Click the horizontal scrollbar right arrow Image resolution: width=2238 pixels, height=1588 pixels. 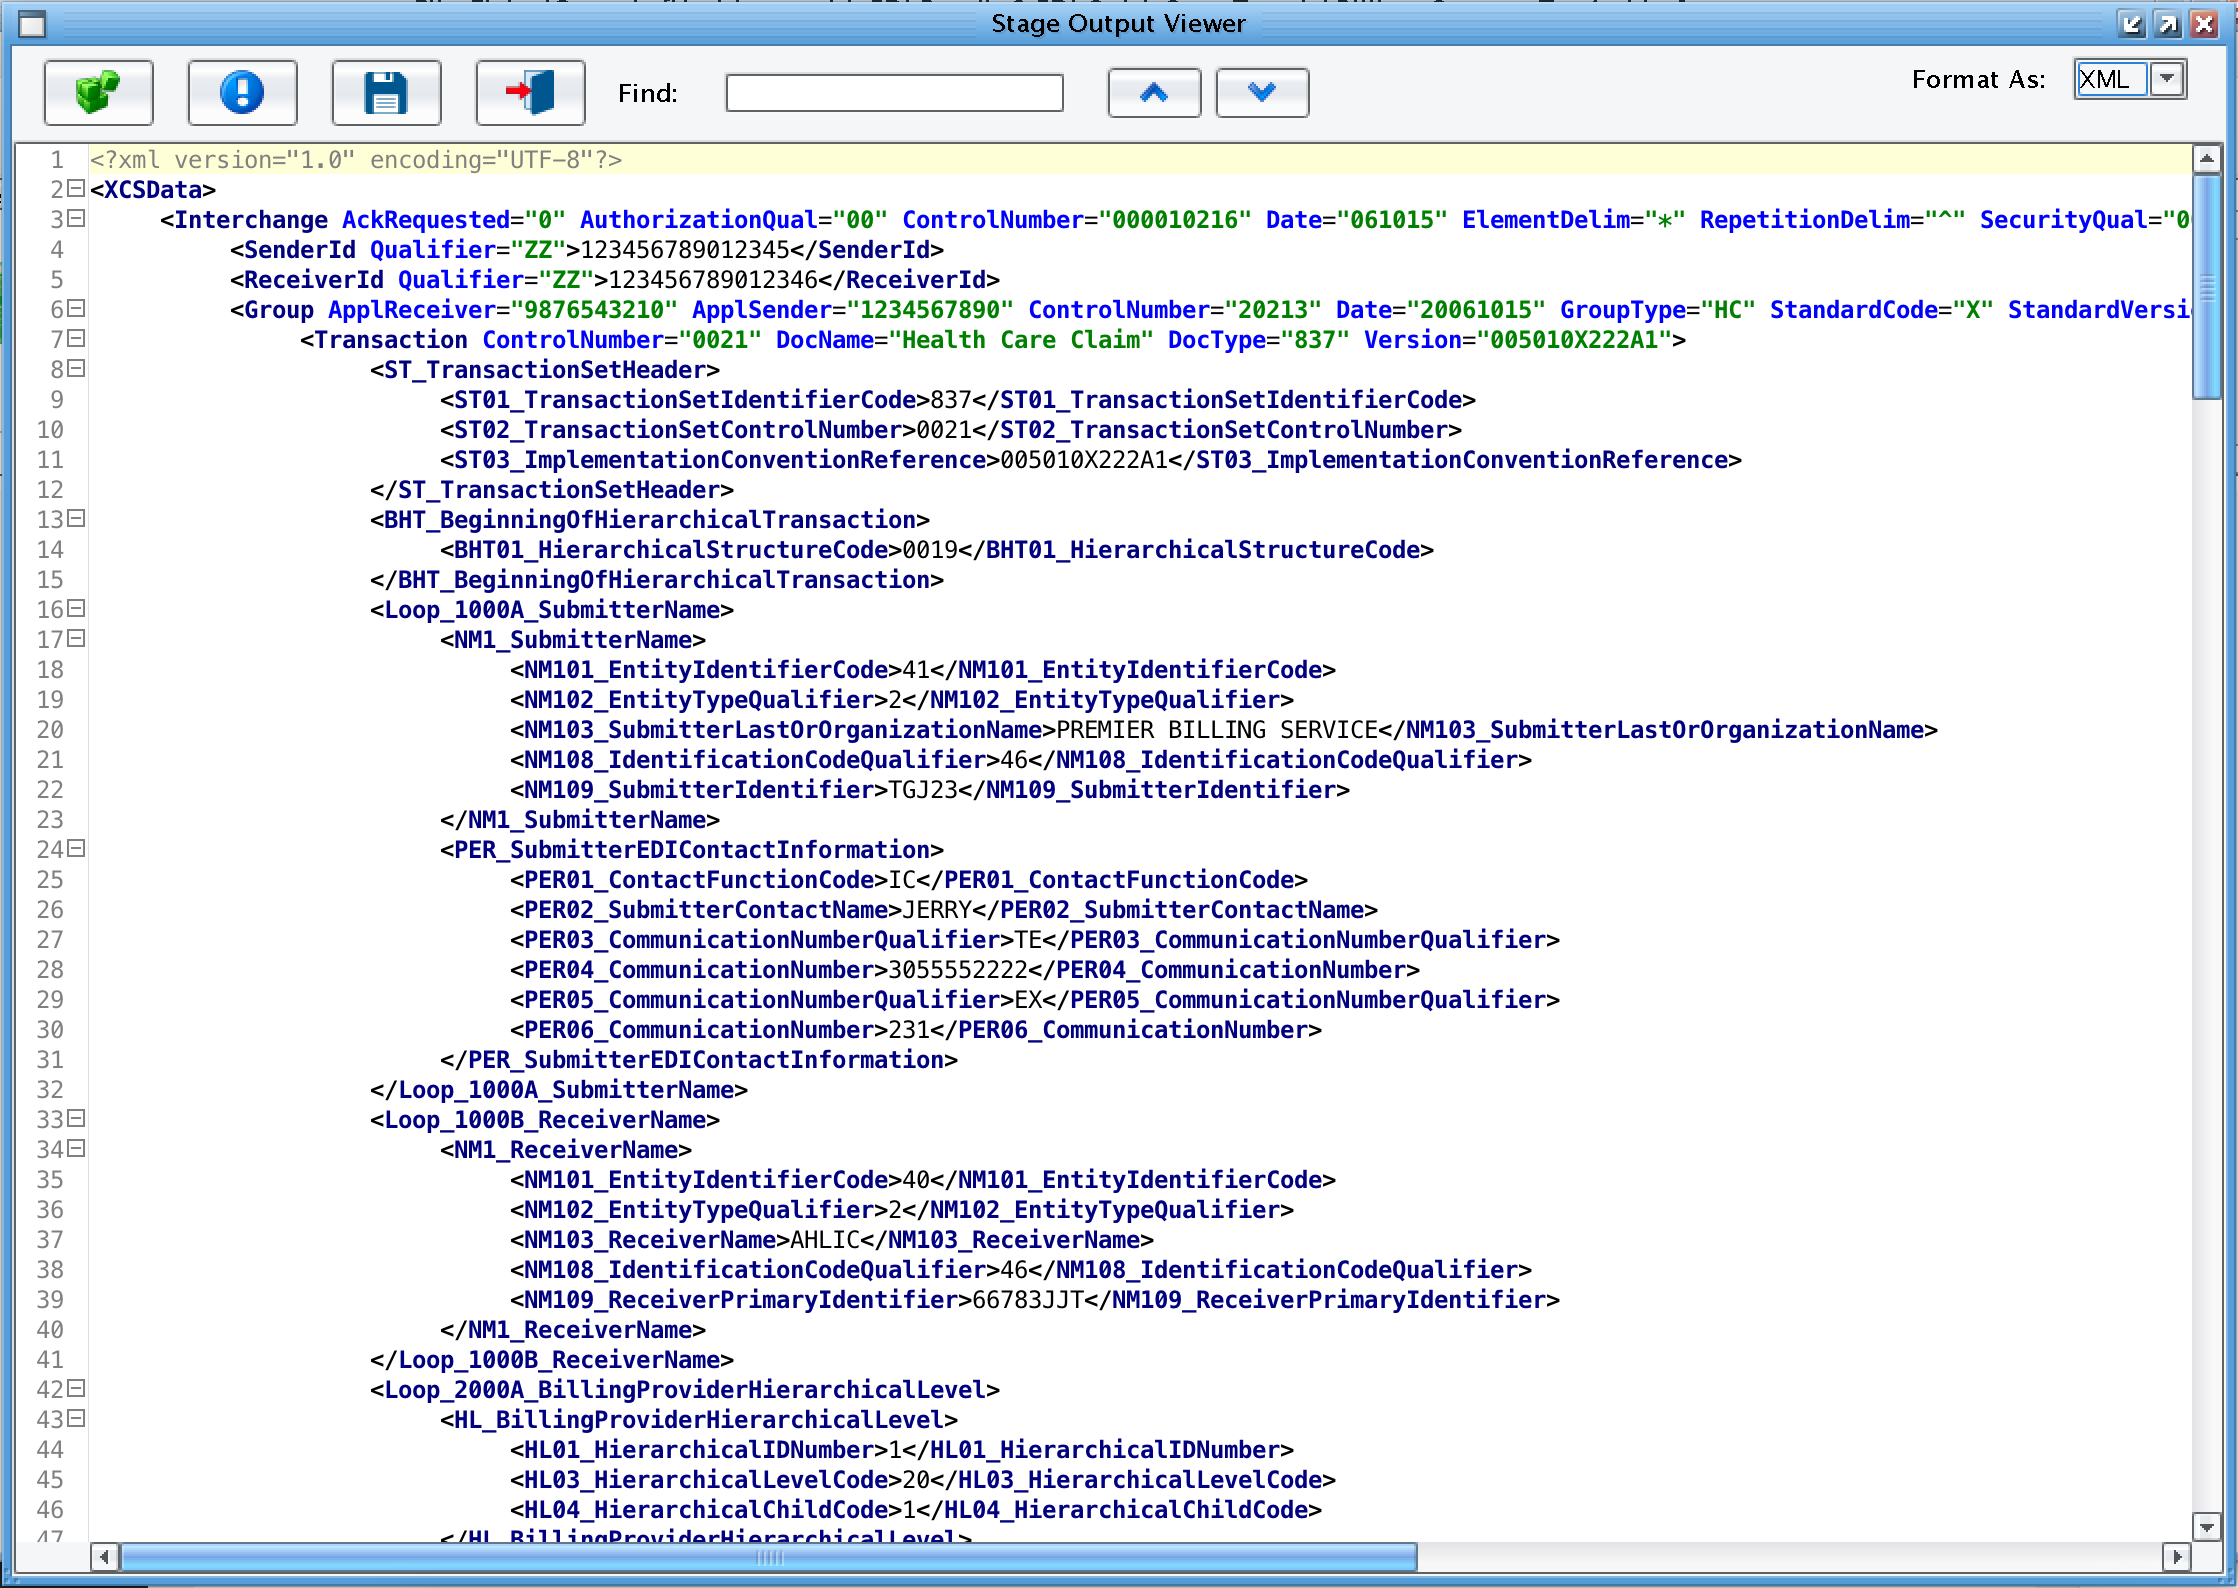pyautogui.click(x=2177, y=1557)
